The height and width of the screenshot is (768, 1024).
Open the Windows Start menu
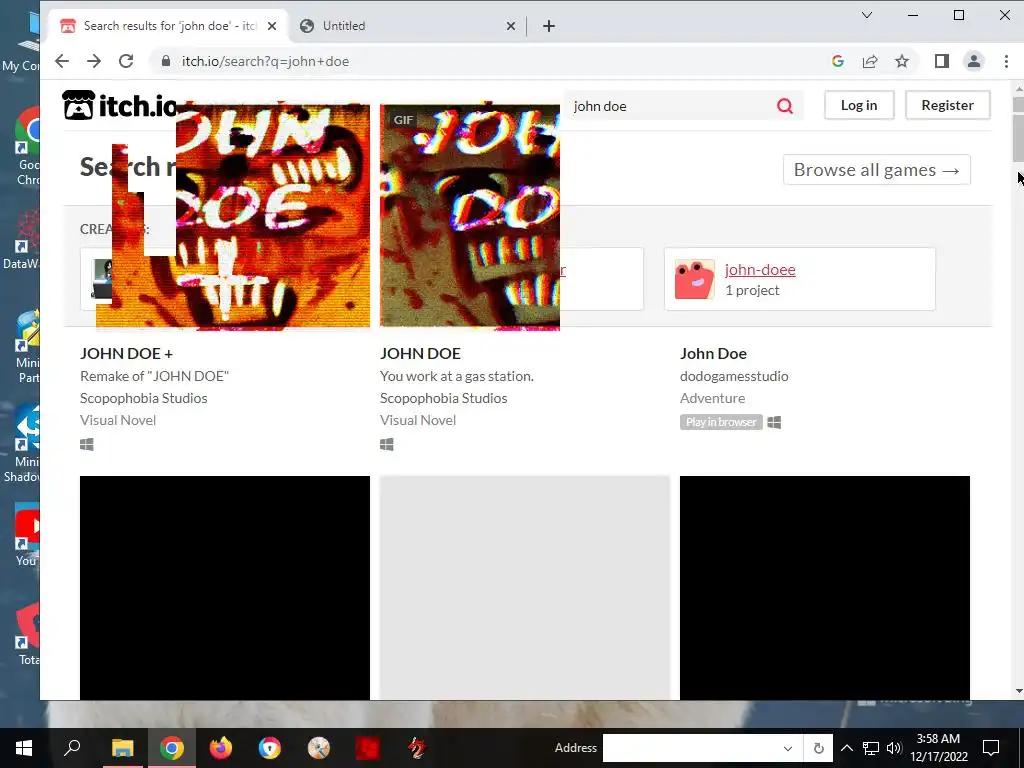[x=24, y=748]
